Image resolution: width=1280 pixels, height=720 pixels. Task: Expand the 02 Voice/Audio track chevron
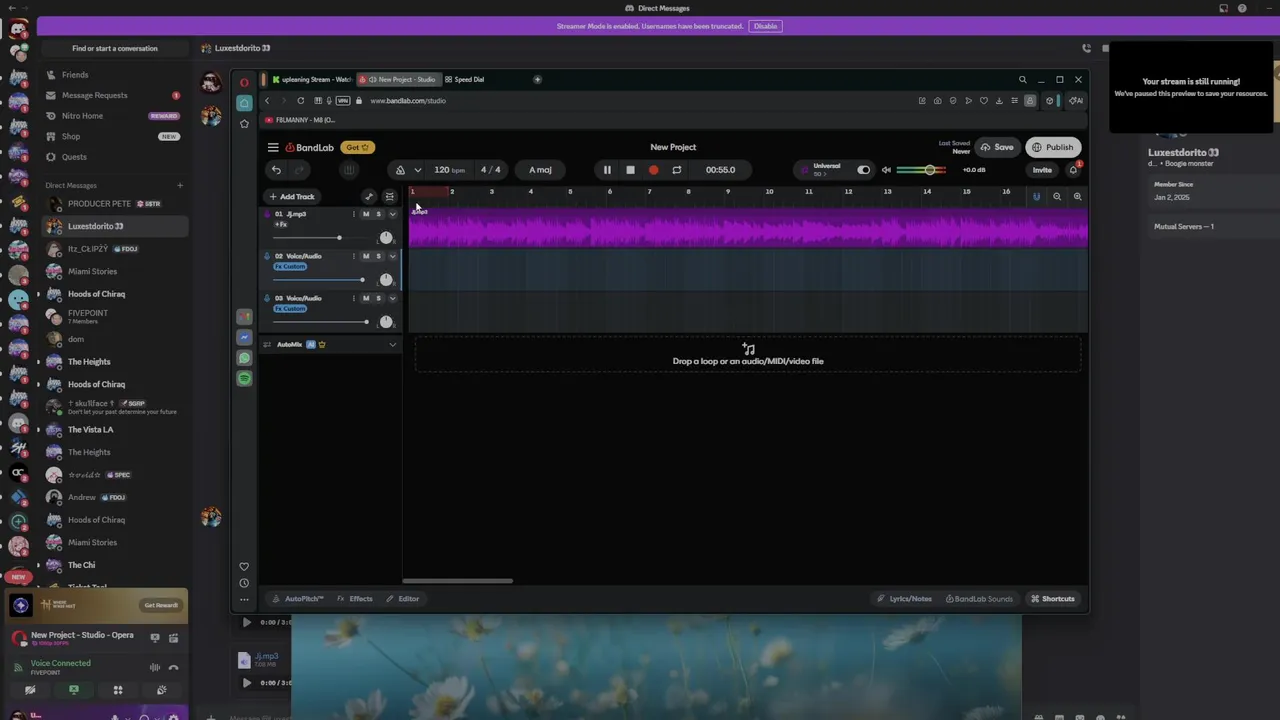coord(392,256)
